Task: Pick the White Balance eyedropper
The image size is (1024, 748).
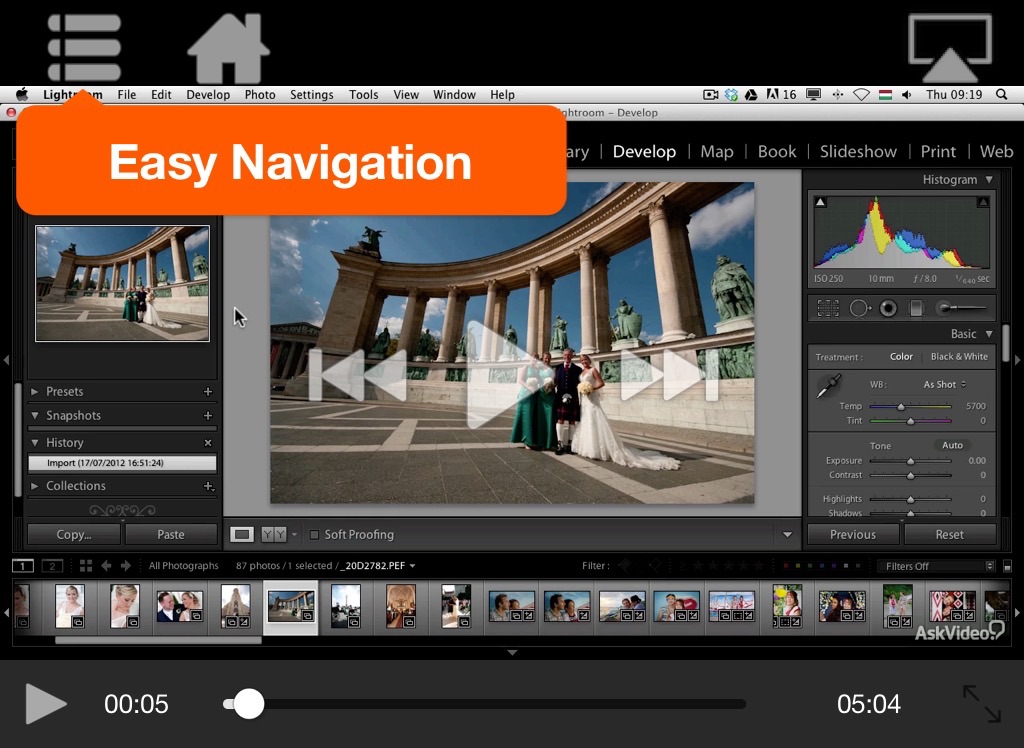Action: coord(829,385)
